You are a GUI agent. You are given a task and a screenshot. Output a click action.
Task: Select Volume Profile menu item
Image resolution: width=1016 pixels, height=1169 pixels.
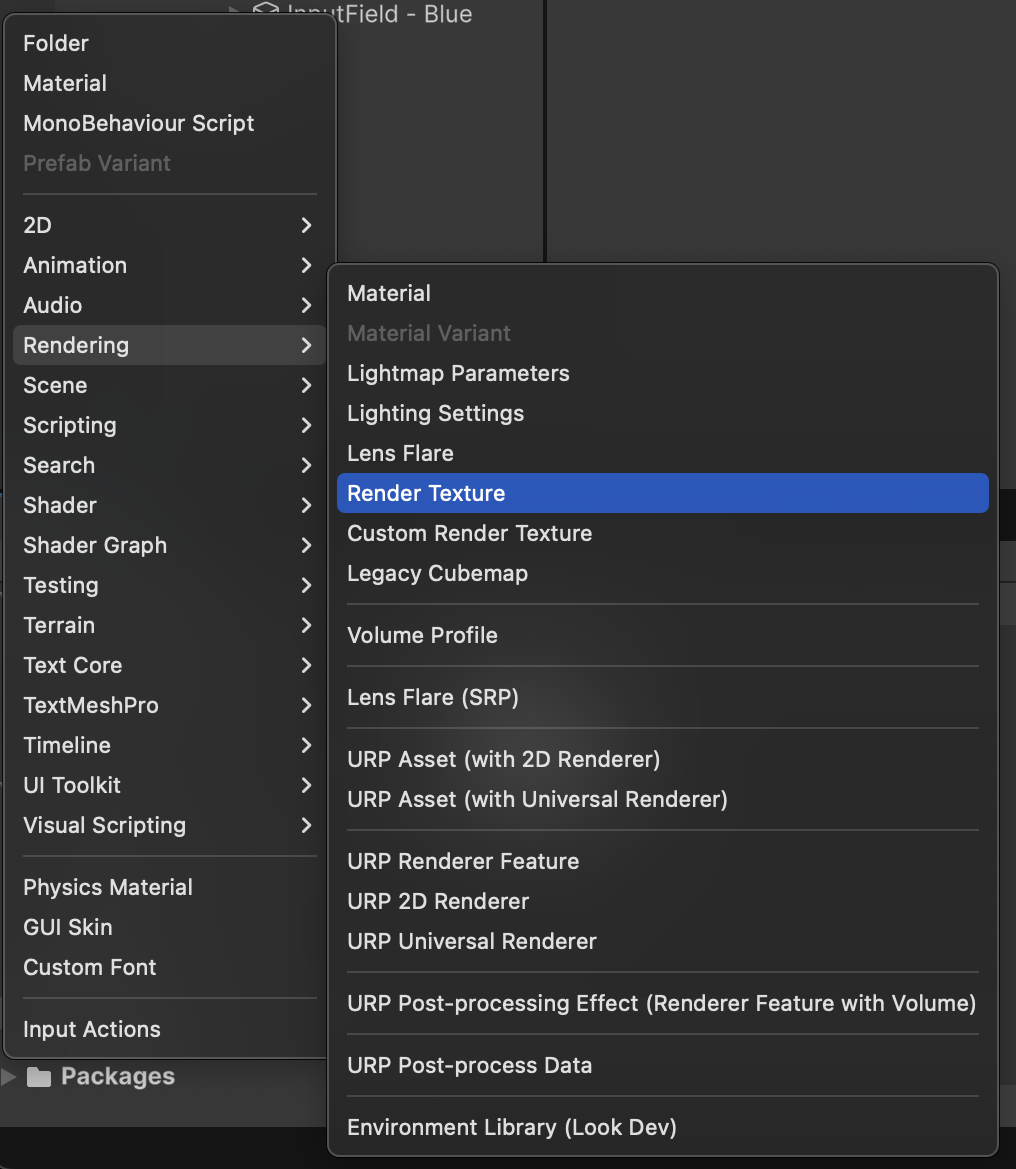[422, 635]
